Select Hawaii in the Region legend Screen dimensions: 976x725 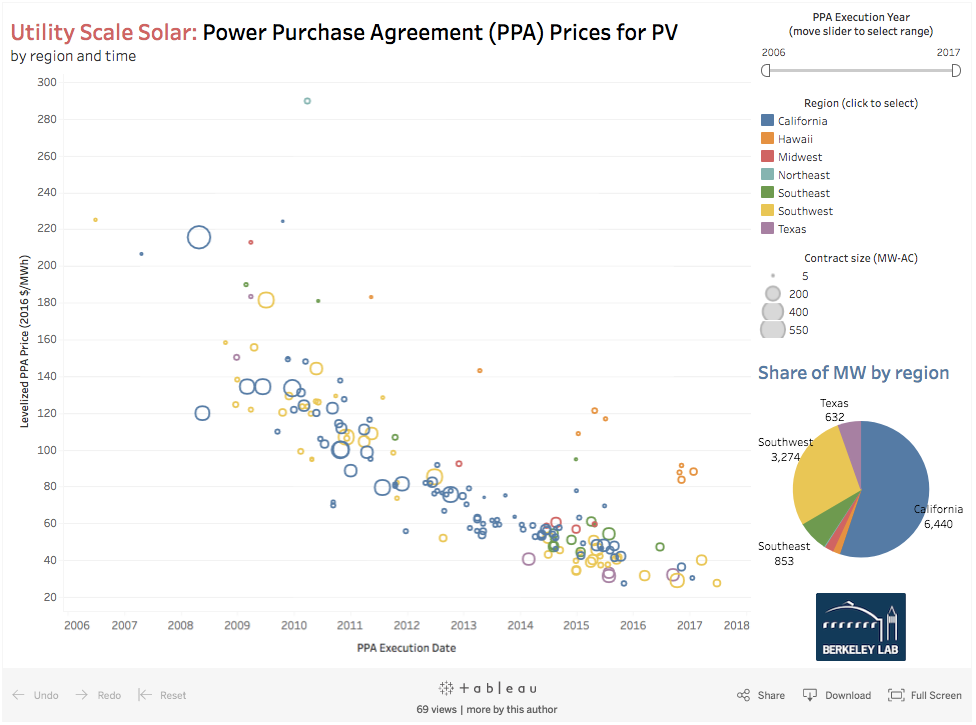pos(766,139)
